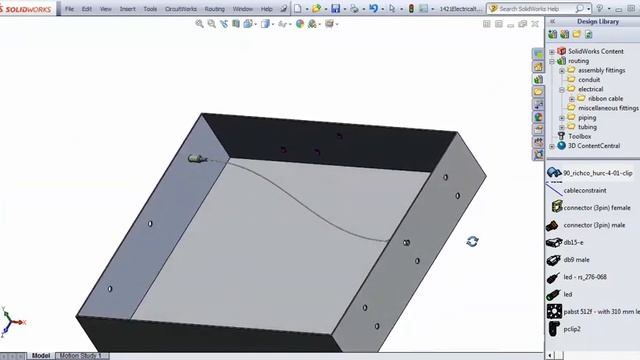
Task: Click the Rebuild traffic light icon
Action: click(411, 8)
